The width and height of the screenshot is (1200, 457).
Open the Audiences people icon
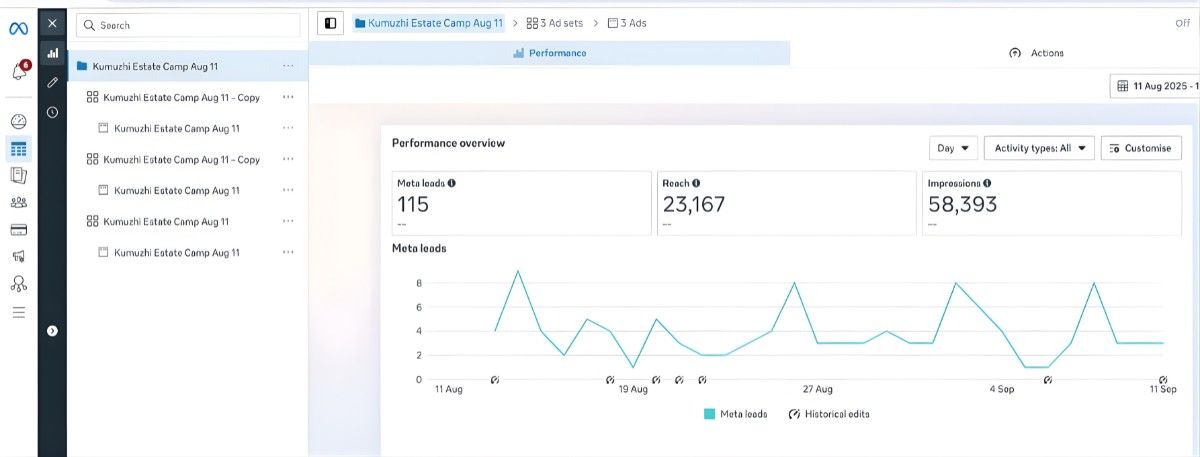(x=18, y=203)
